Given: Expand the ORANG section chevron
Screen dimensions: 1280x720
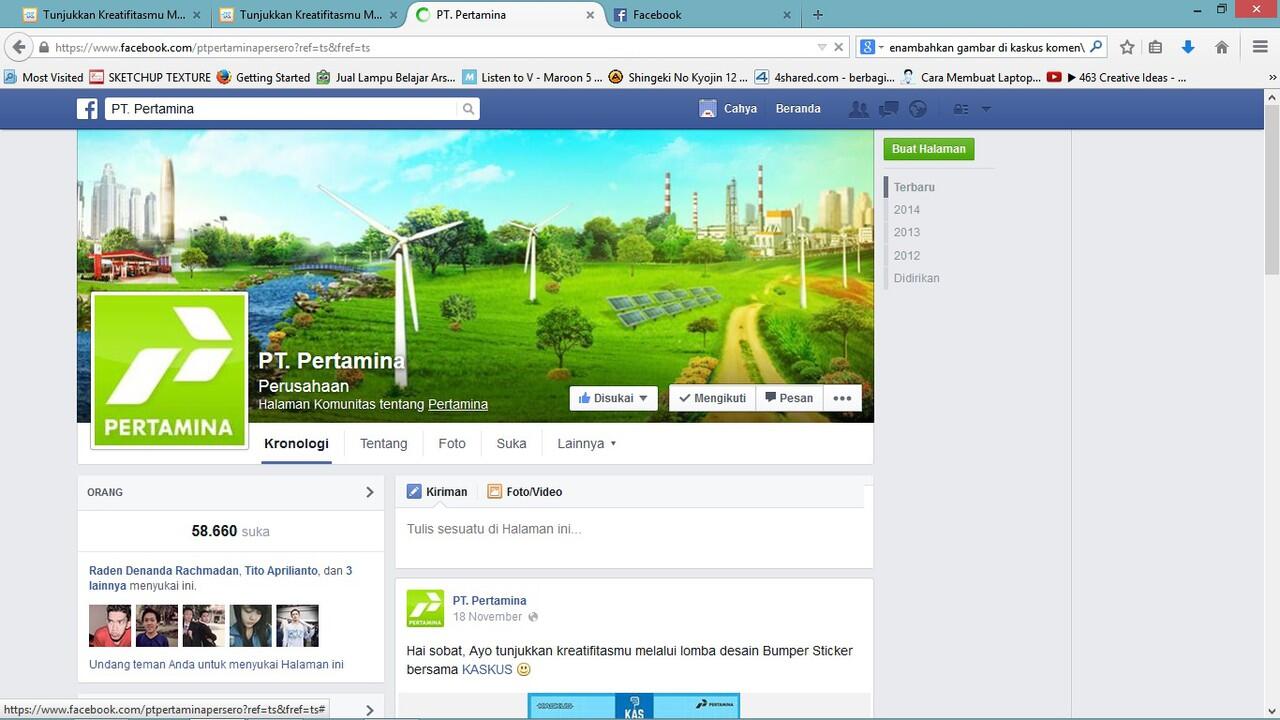Looking at the screenshot, I should coord(369,492).
